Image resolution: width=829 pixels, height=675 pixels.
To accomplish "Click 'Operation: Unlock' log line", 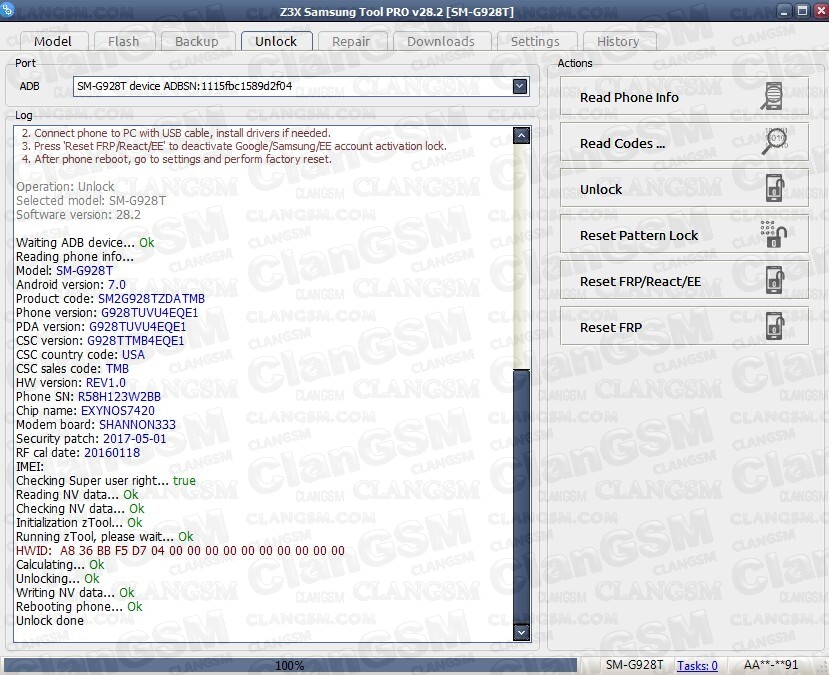I will tap(65, 187).
